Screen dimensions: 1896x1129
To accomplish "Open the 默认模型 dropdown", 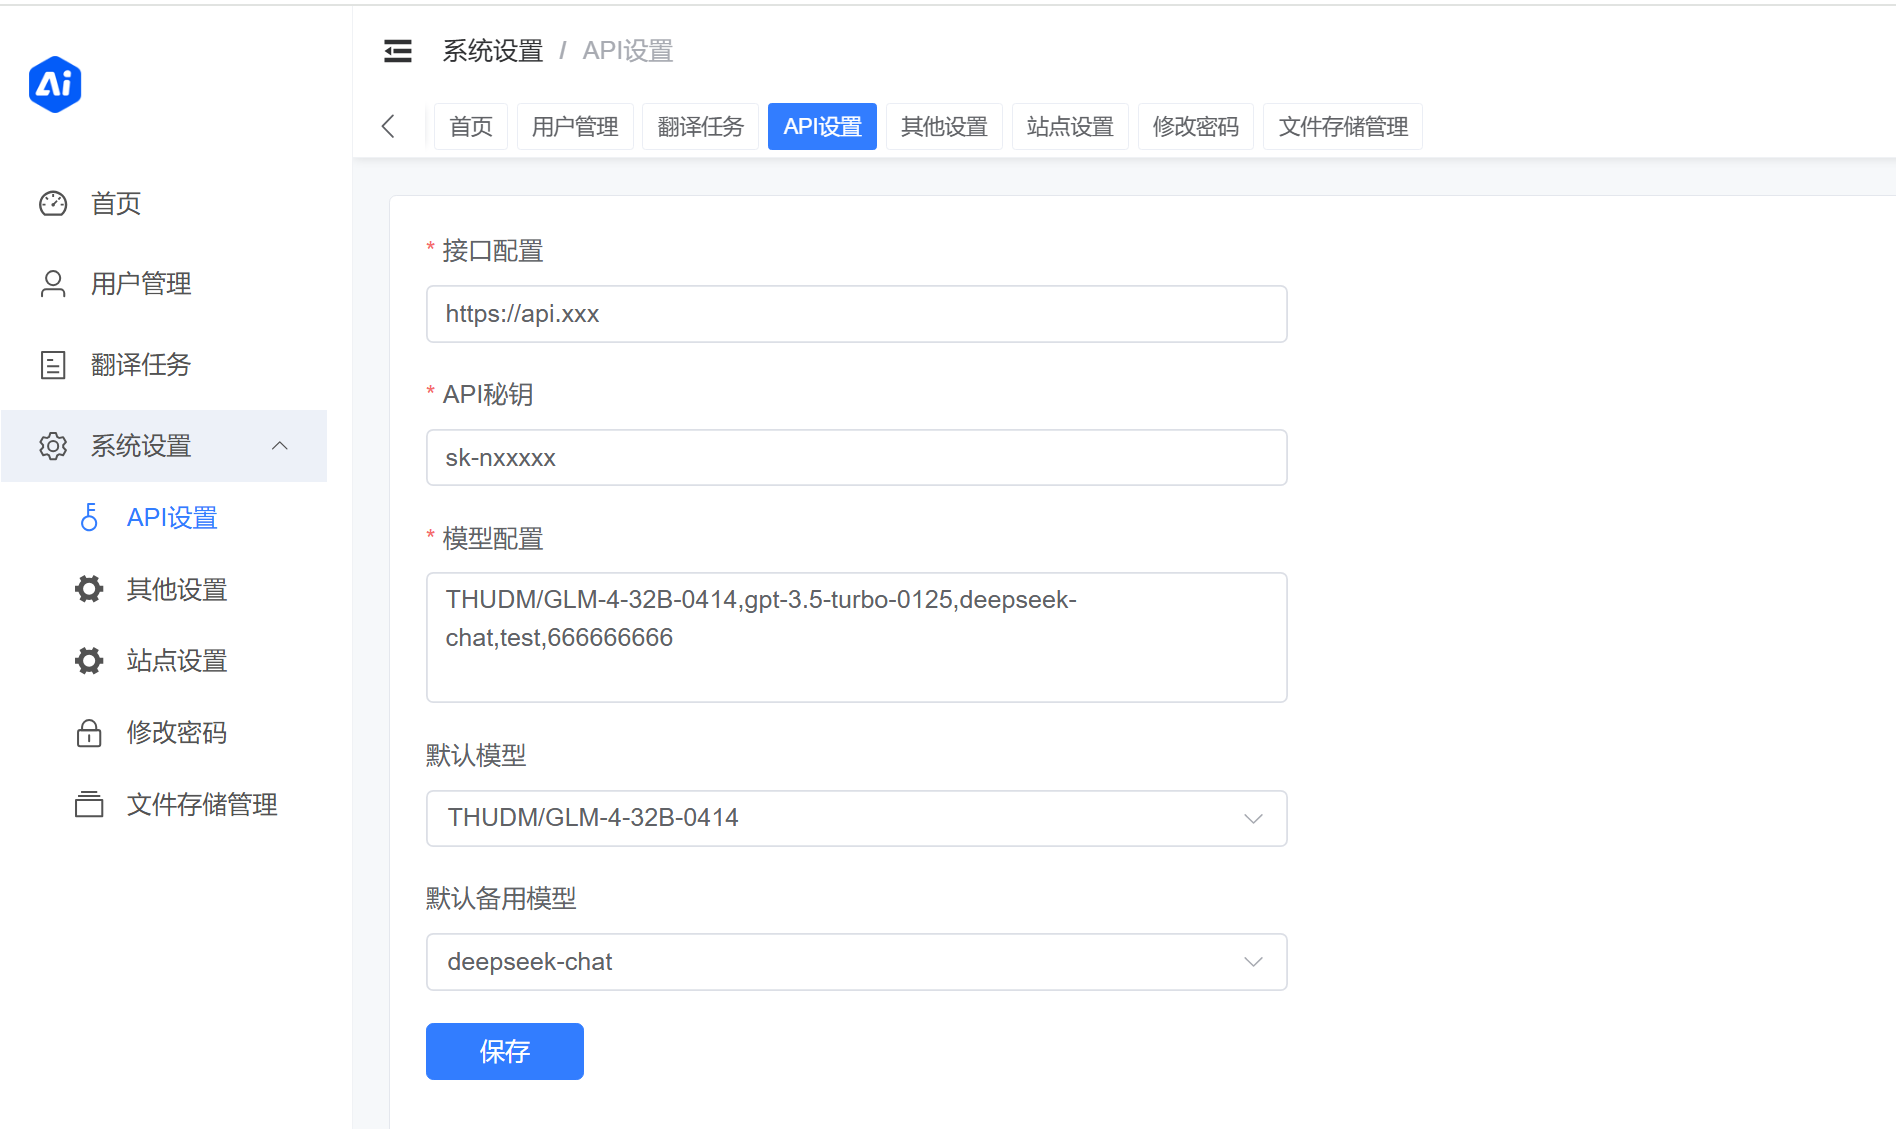I will tap(856, 818).
